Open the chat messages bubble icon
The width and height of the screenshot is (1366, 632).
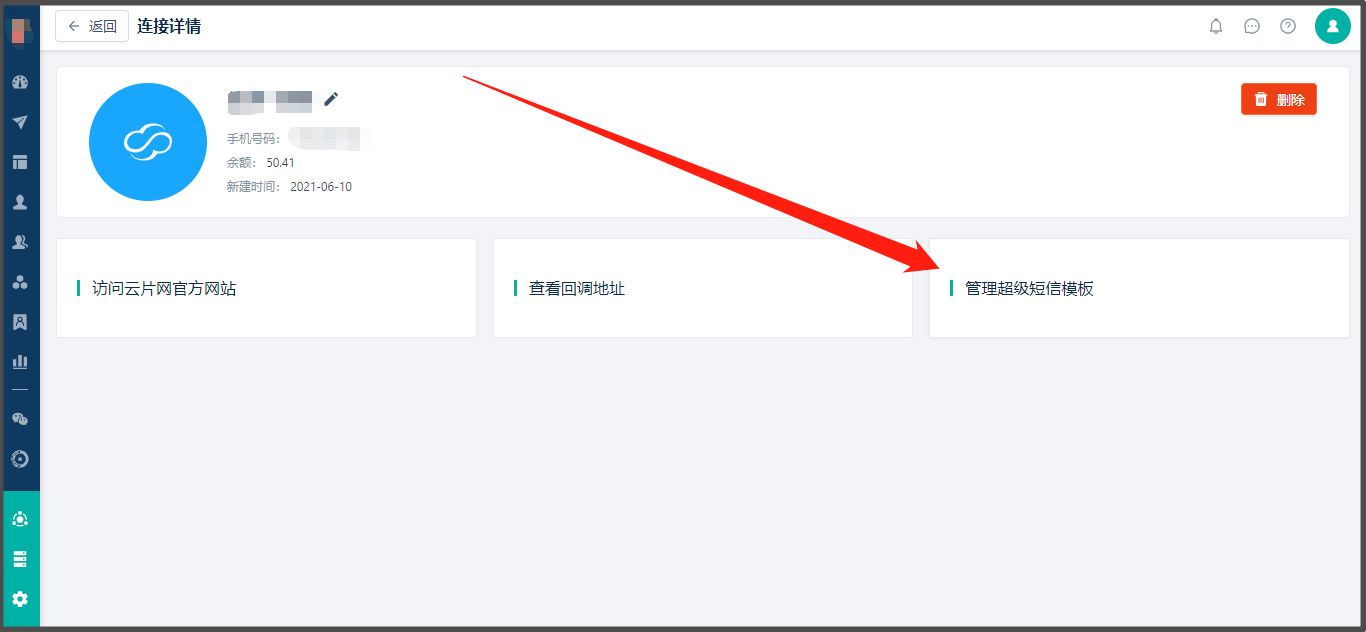(1252, 26)
